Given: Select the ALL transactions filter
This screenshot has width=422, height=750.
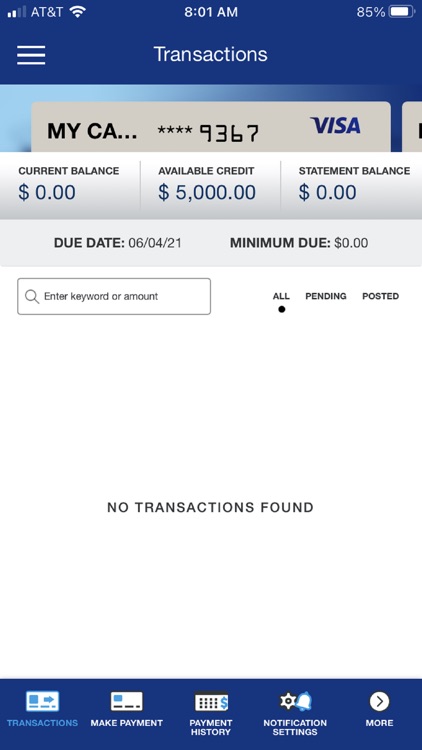Looking at the screenshot, I should [281, 296].
